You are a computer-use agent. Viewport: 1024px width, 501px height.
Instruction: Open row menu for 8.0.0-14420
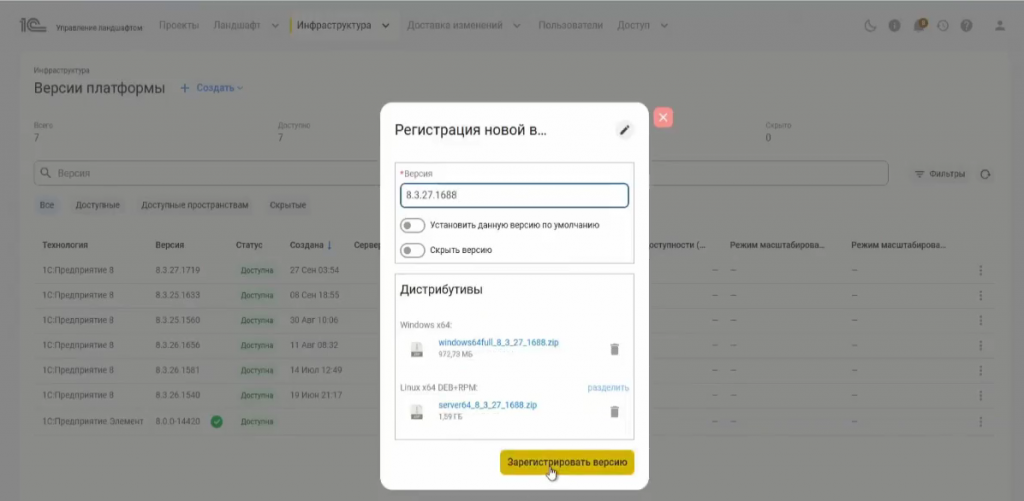pyautogui.click(x=980, y=421)
